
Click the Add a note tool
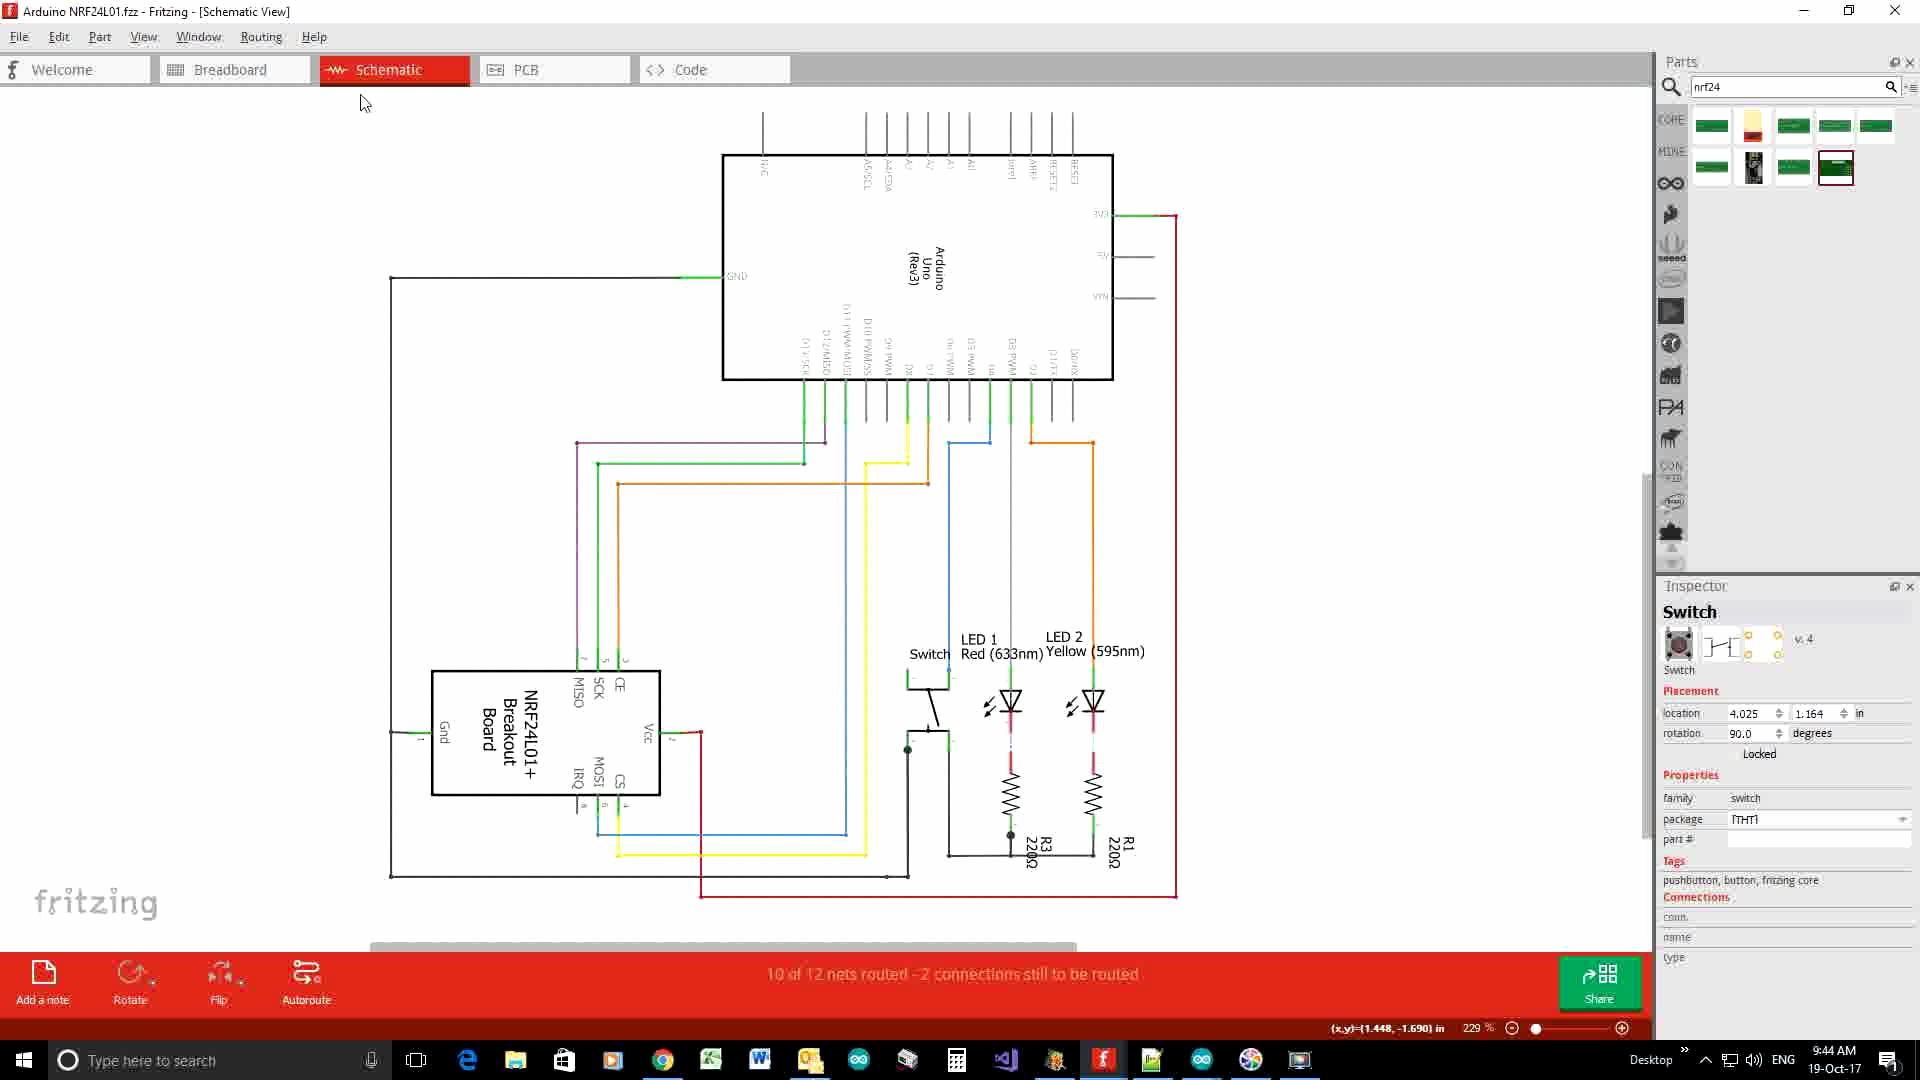[42, 981]
